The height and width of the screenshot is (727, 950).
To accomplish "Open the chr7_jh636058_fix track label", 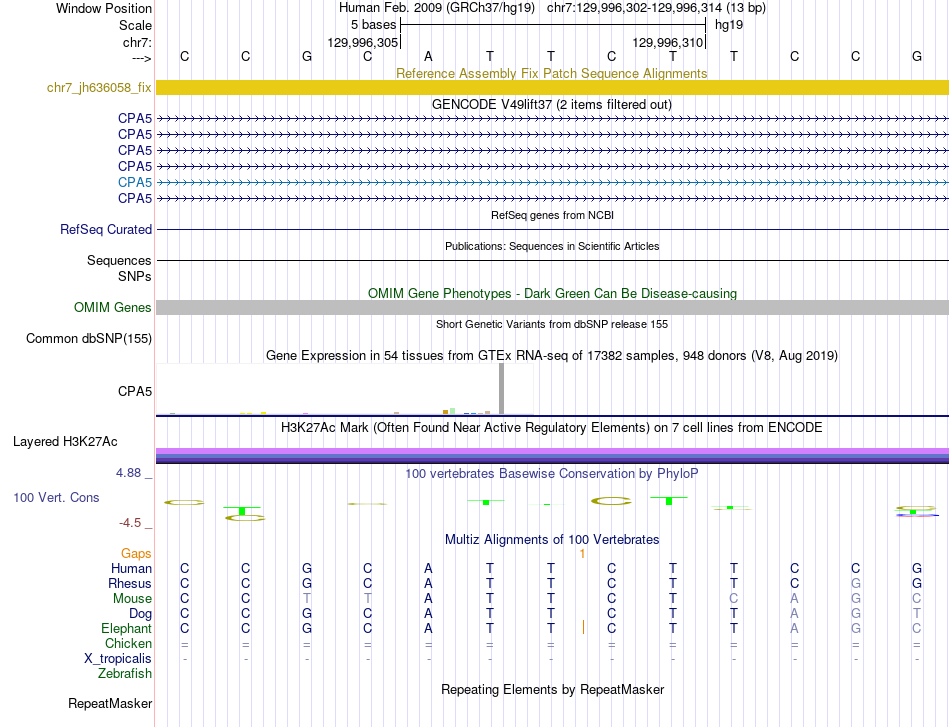I will coord(99,87).
